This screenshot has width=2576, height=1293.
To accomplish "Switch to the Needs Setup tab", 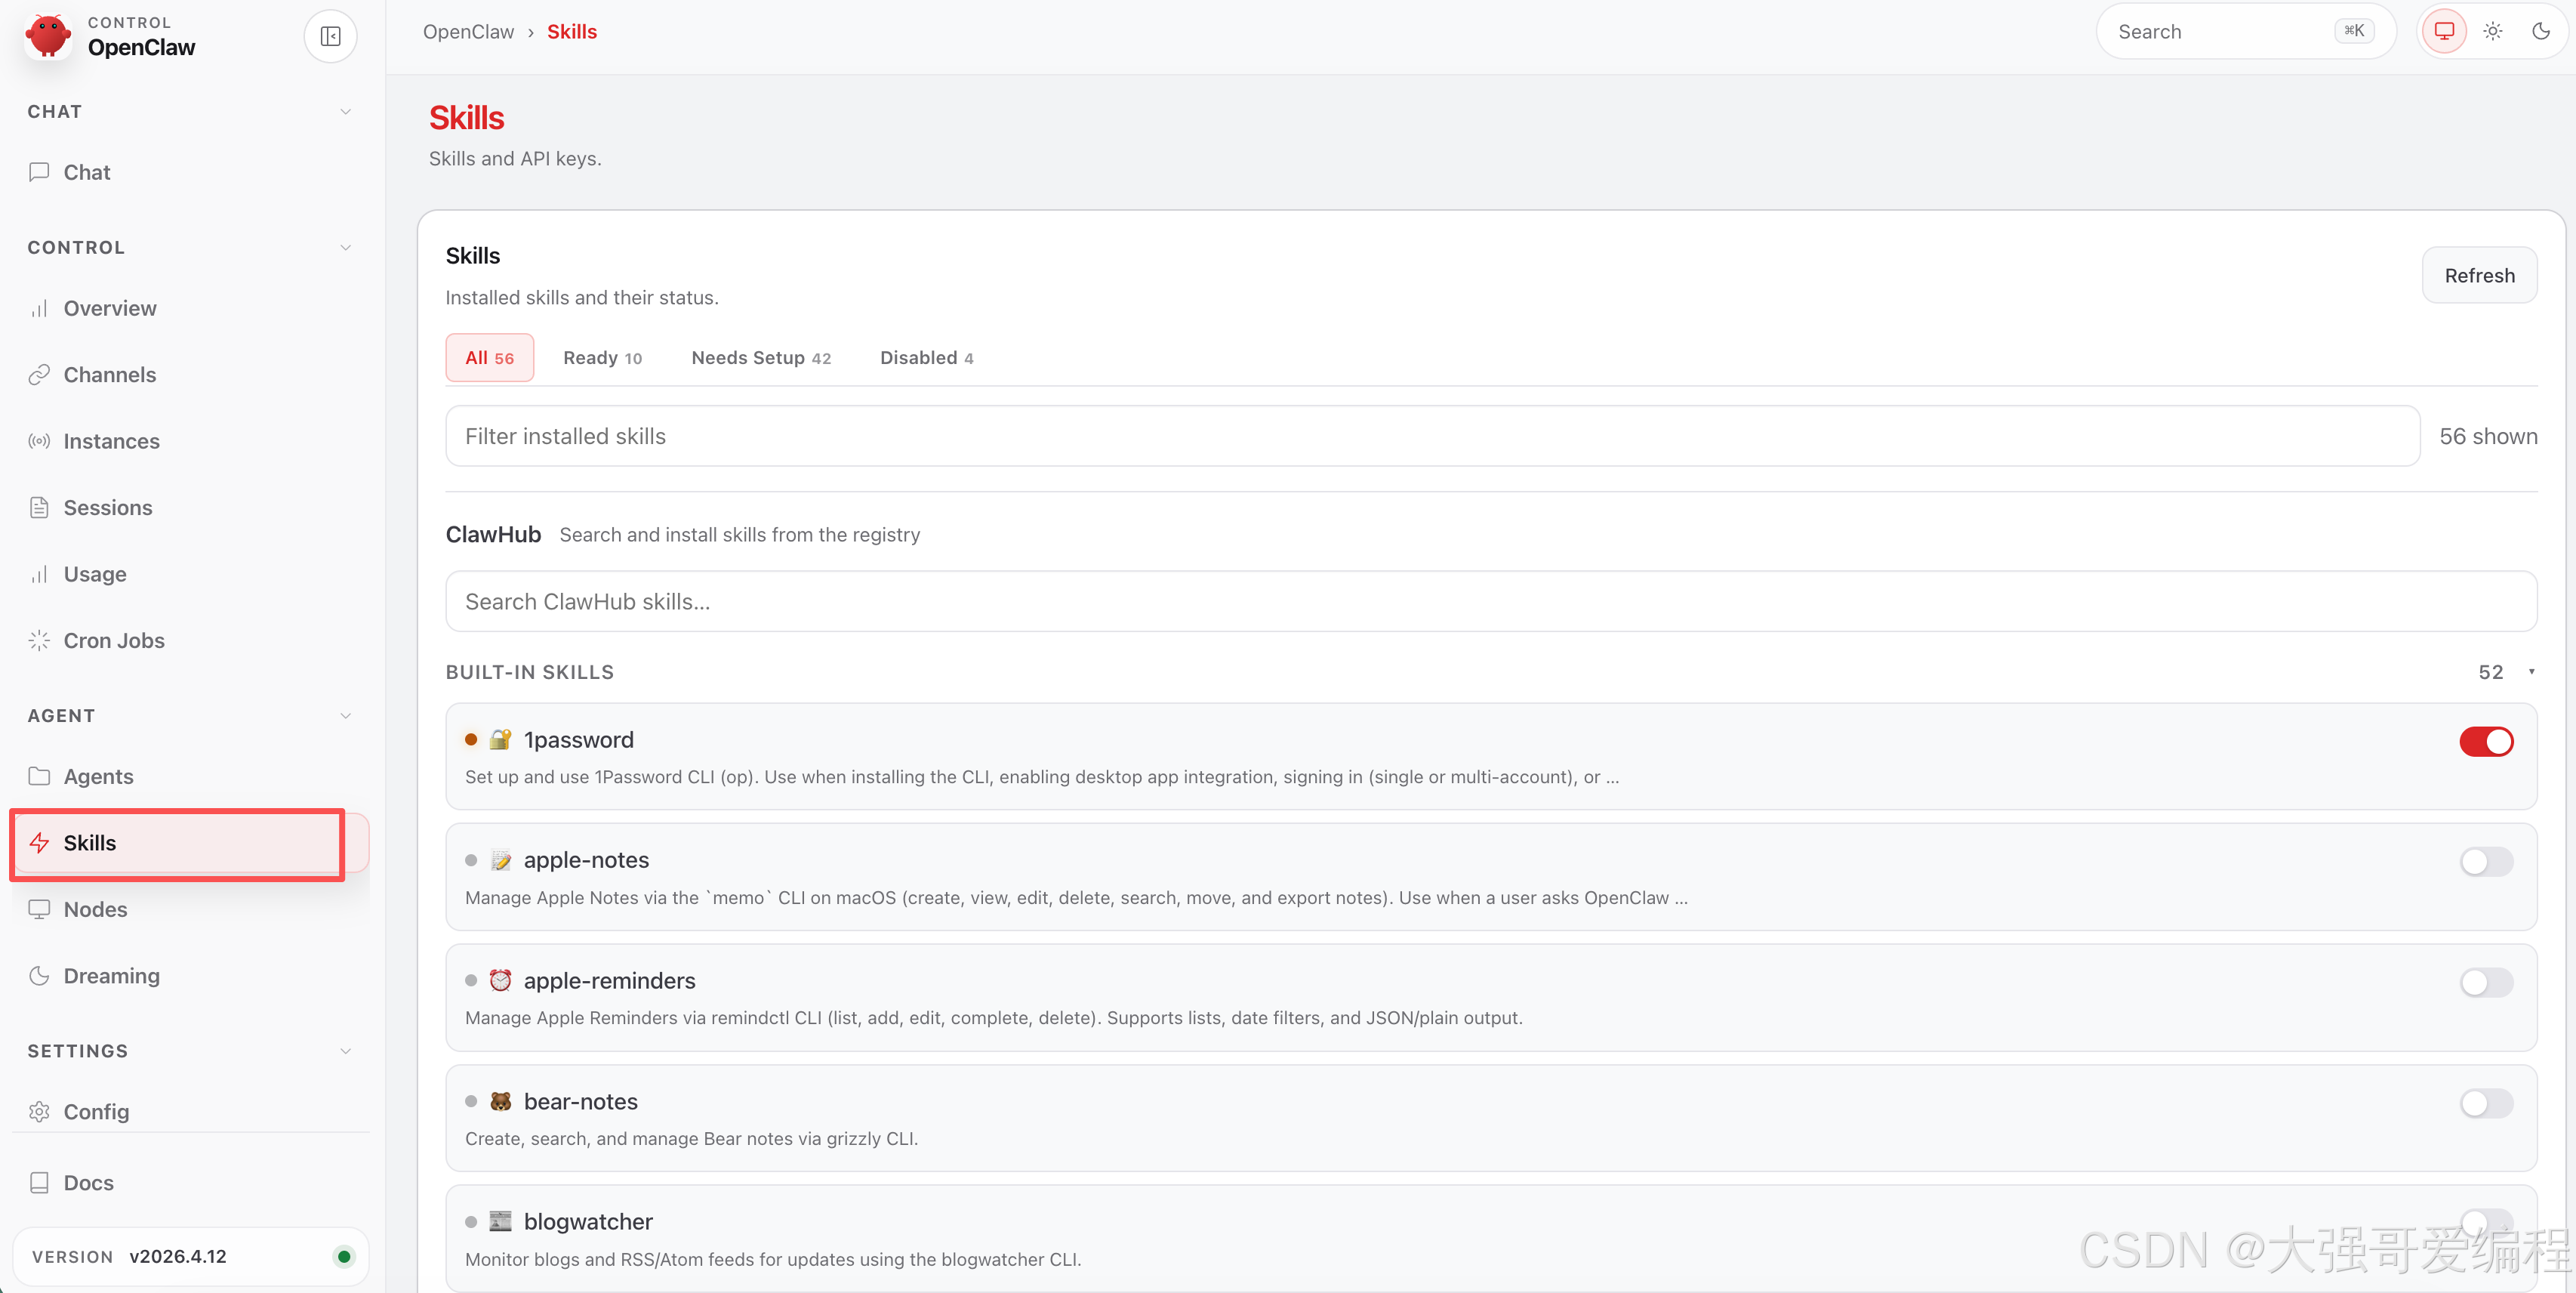I will tap(760, 357).
